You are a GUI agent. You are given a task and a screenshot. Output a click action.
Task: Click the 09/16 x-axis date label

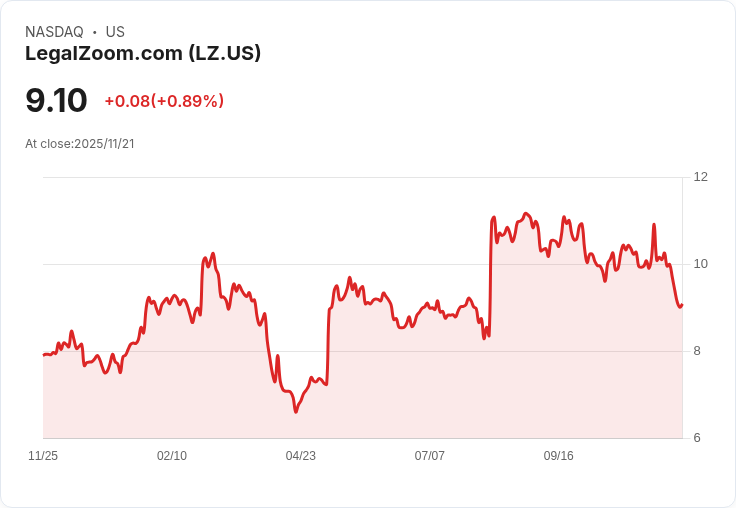[x=559, y=455]
